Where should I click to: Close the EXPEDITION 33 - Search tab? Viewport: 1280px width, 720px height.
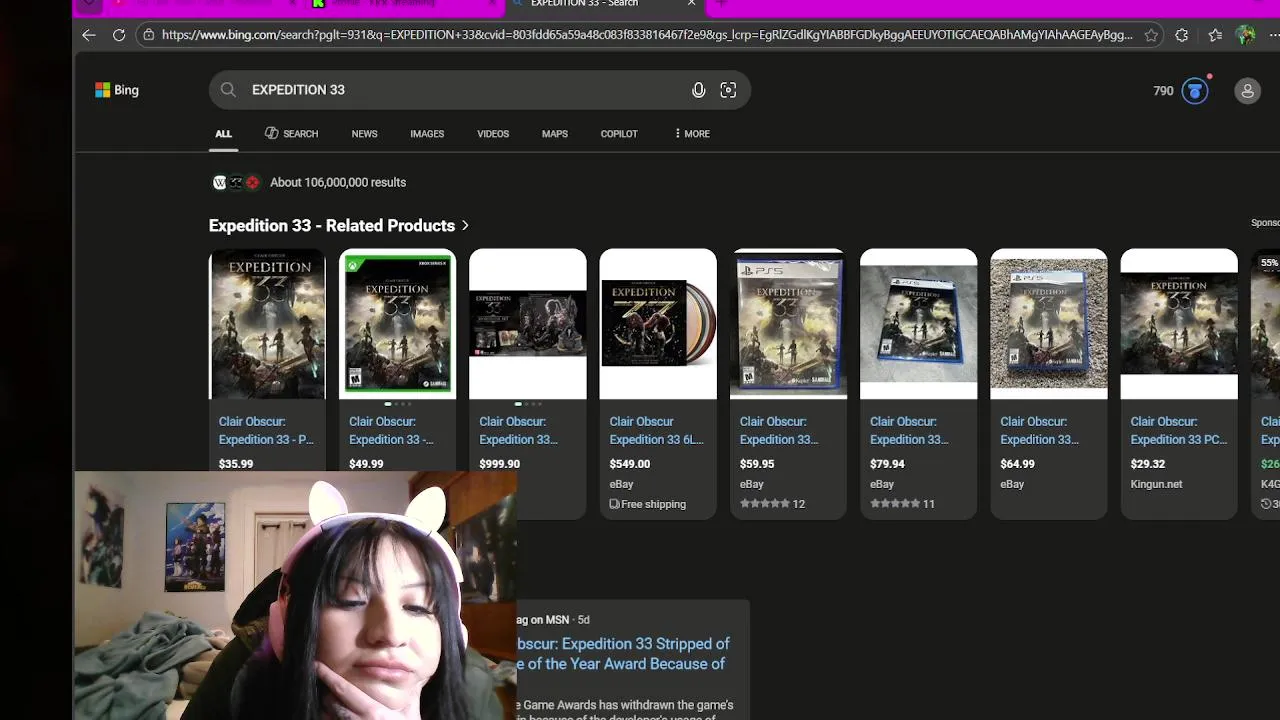pyautogui.click(x=691, y=4)
